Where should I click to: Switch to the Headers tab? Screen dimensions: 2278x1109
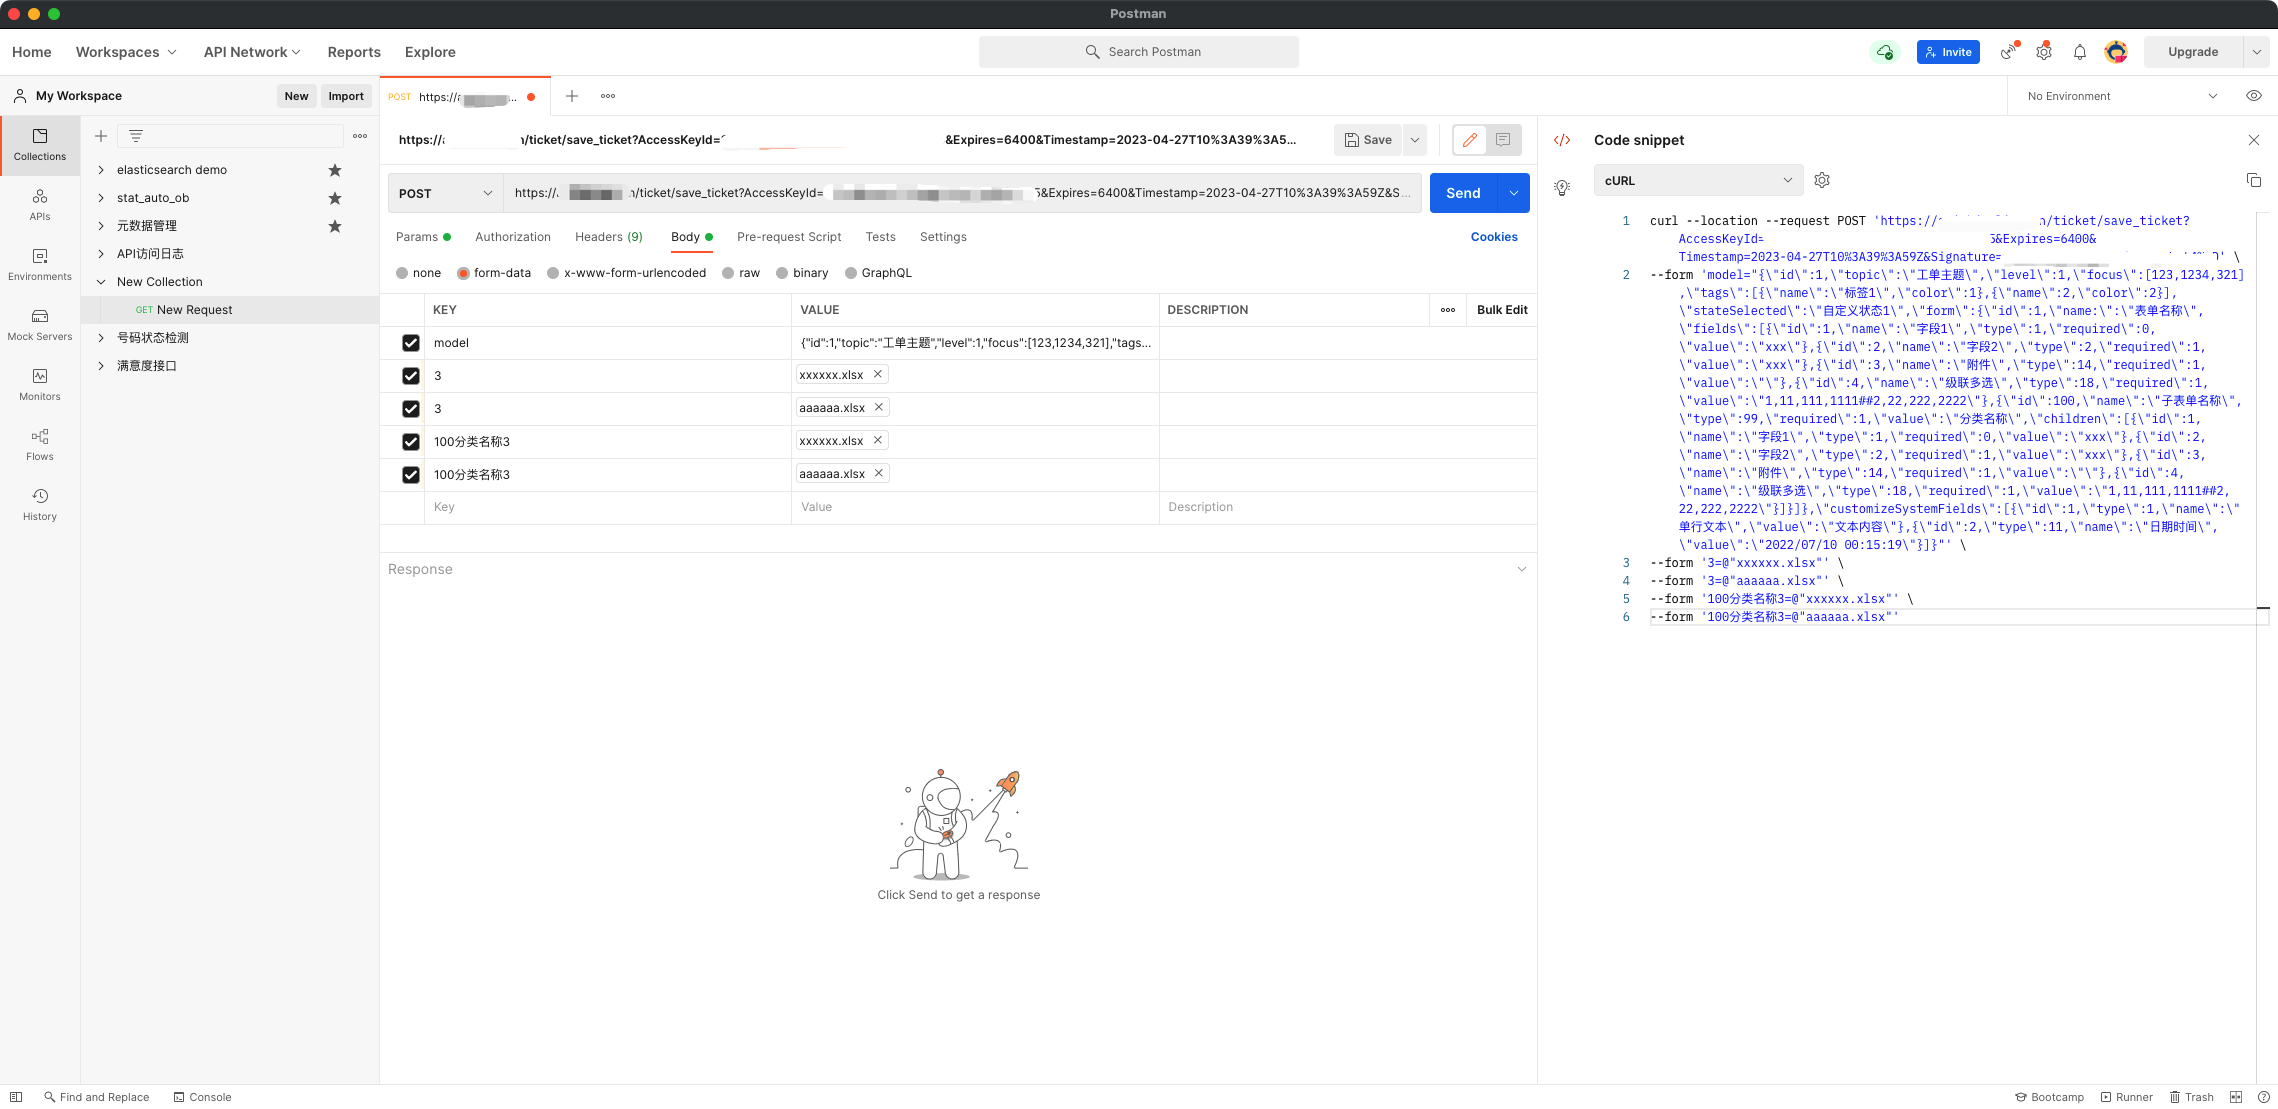pos(609,237)
